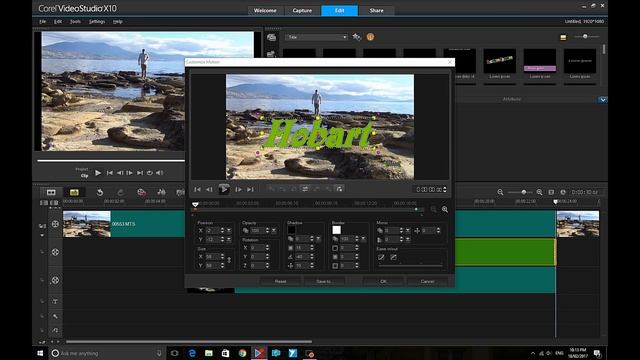
Task: Close the Customize Motion dialog window
Action: click(450, 62)
